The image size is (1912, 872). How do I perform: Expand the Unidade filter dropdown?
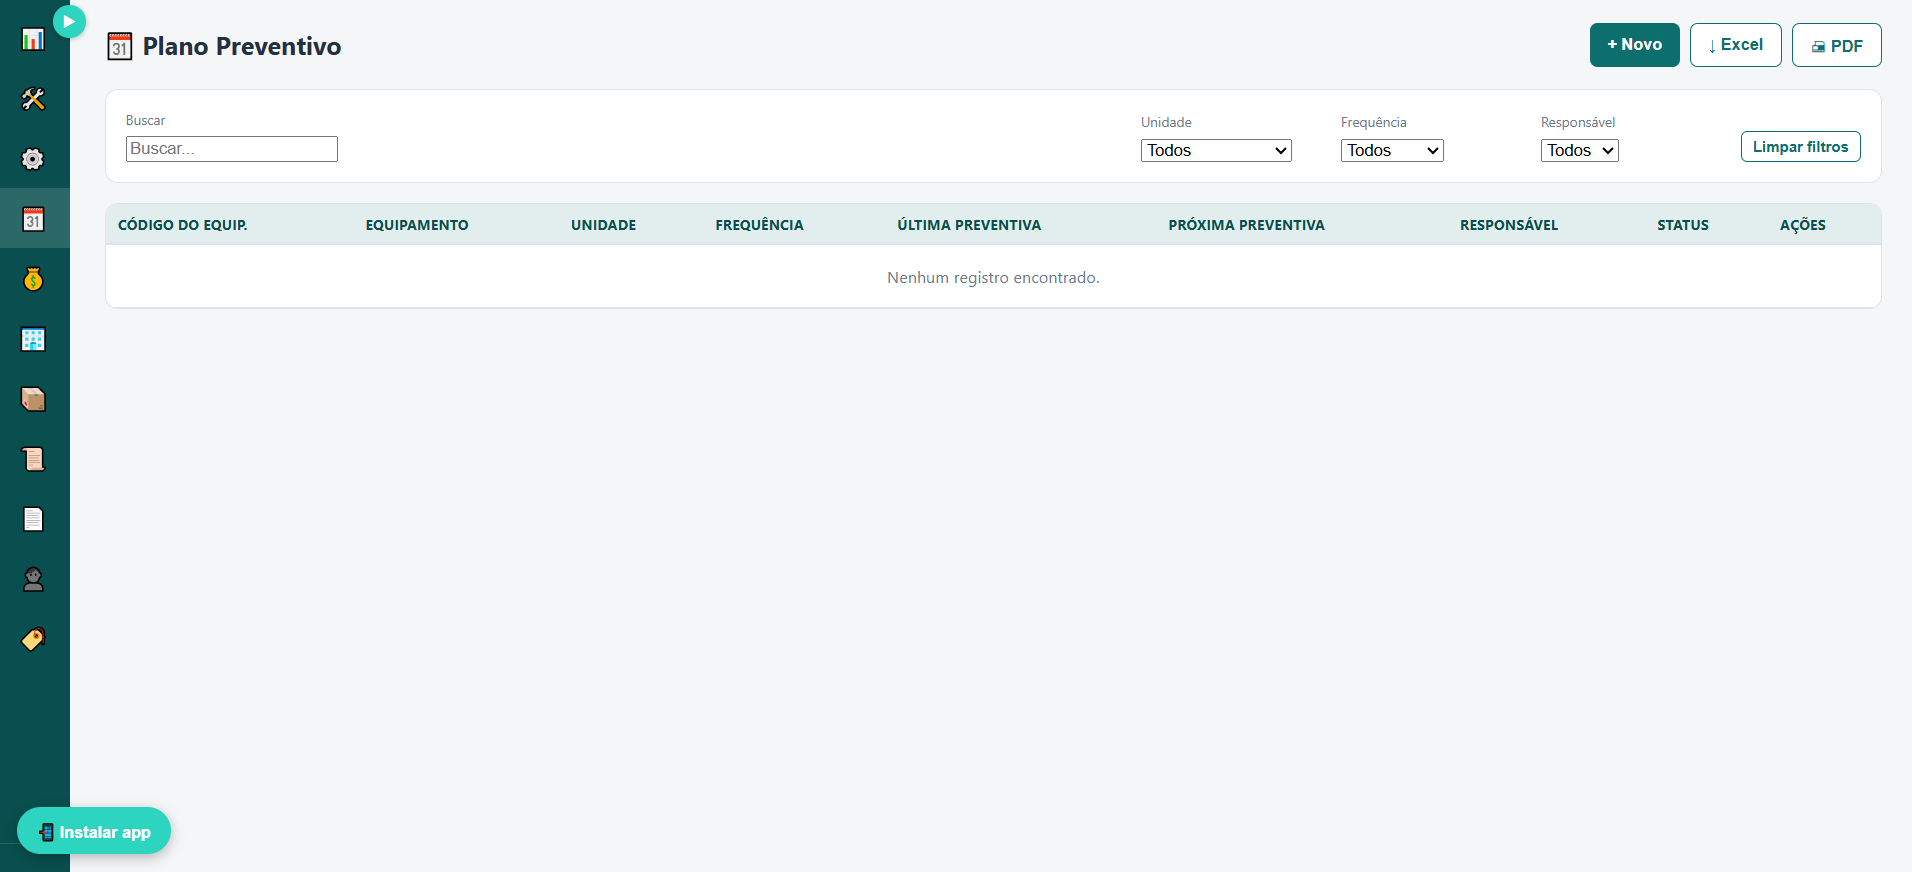point(1216,150)
